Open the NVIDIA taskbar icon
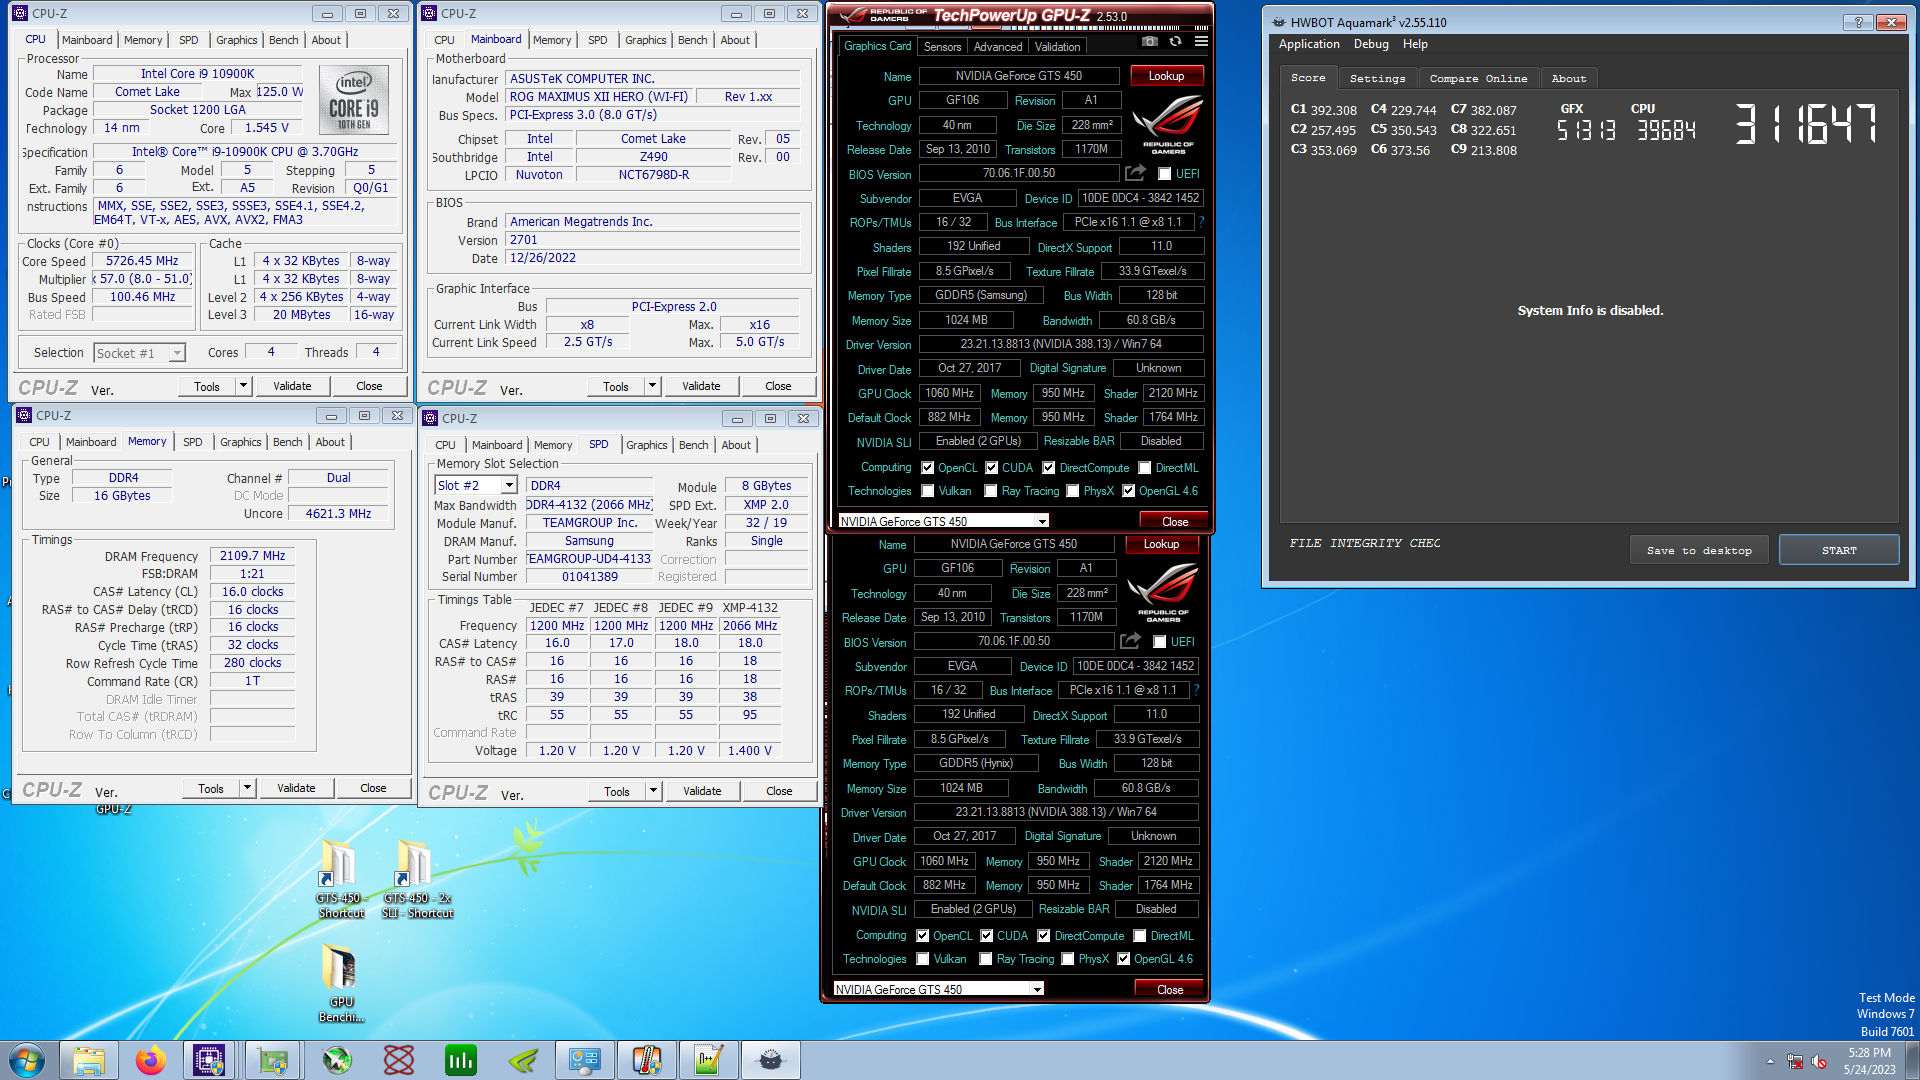The width and height of the screenshot is (1920, 1080). tap(523, 1060)
